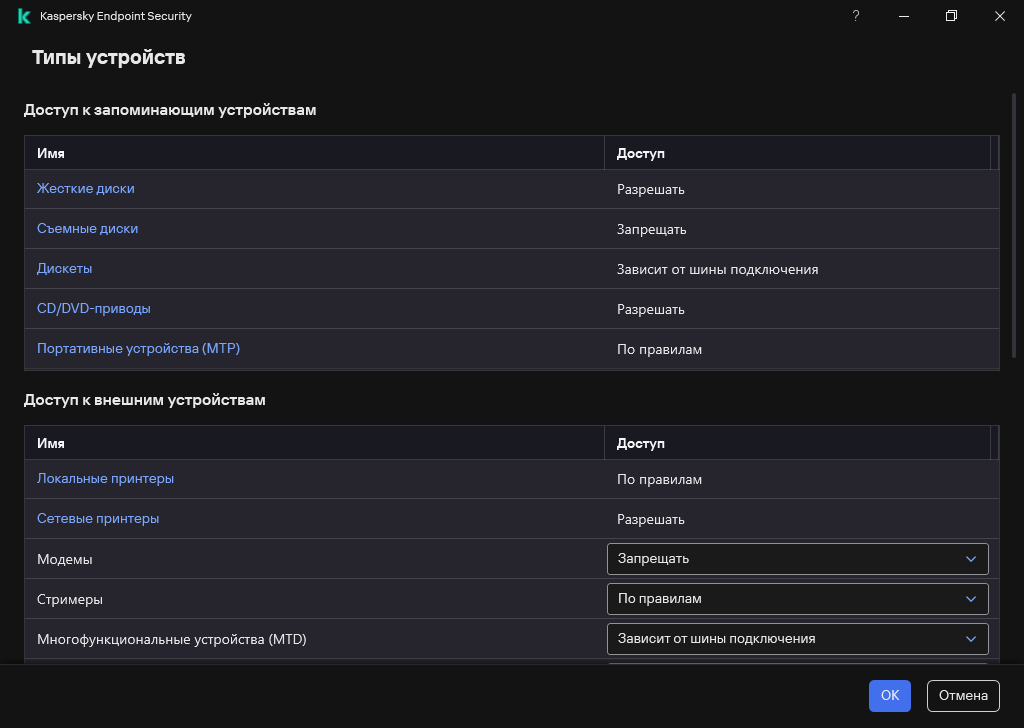
Task: Open CD/DVD-приводы access settings
Action: [93, 309]
